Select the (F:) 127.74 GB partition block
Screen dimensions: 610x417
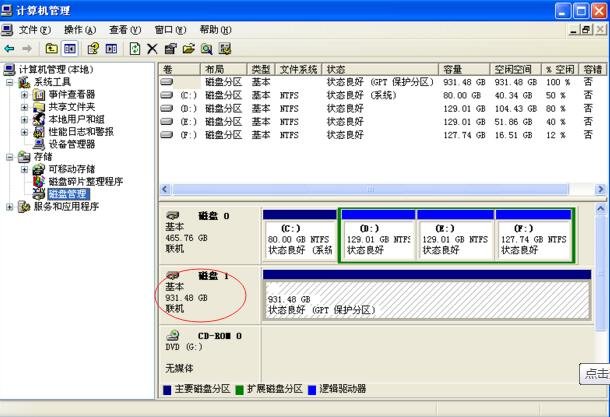533,236
